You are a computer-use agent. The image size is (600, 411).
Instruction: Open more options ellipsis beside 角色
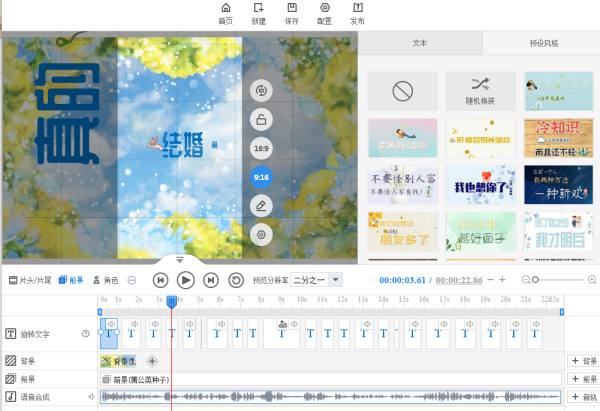point(132,281)
